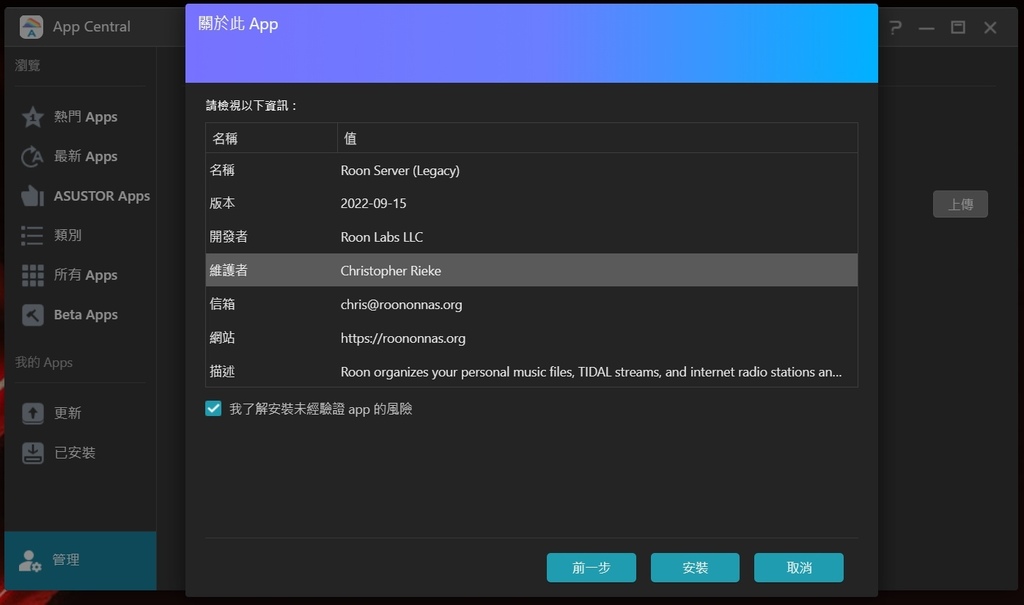Click the App Central title text
This screenshot has width=1024, height=605.
[91, 27]
